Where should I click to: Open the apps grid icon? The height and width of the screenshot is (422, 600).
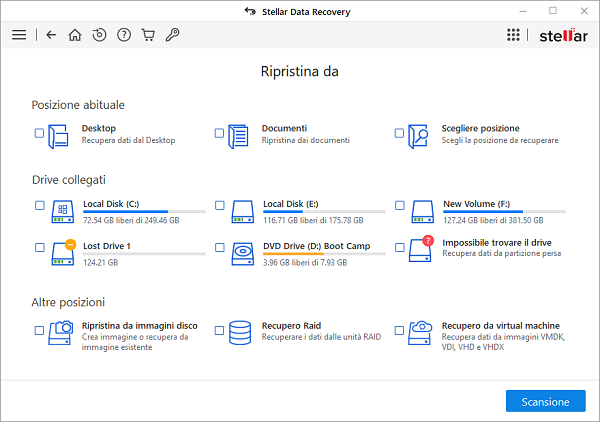click(x=513, y=35)
